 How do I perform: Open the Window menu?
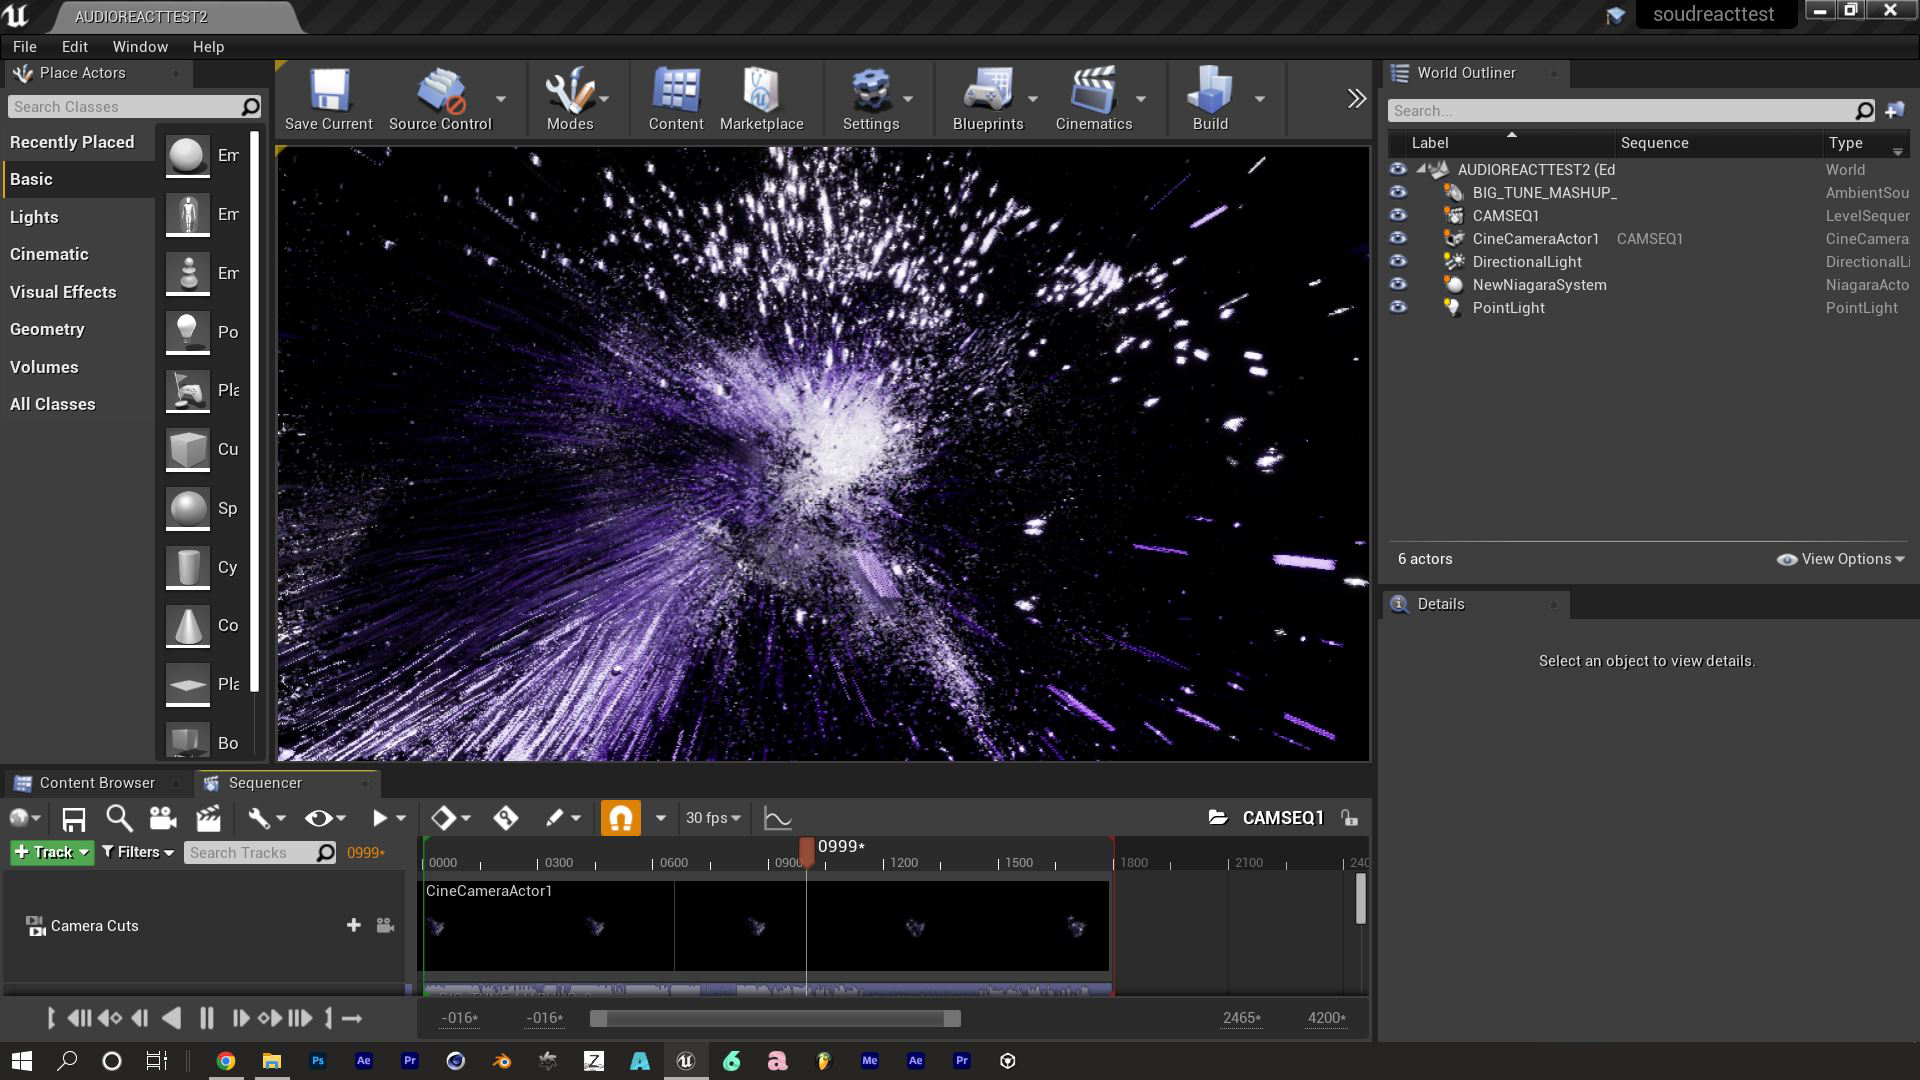click(140, 47)
